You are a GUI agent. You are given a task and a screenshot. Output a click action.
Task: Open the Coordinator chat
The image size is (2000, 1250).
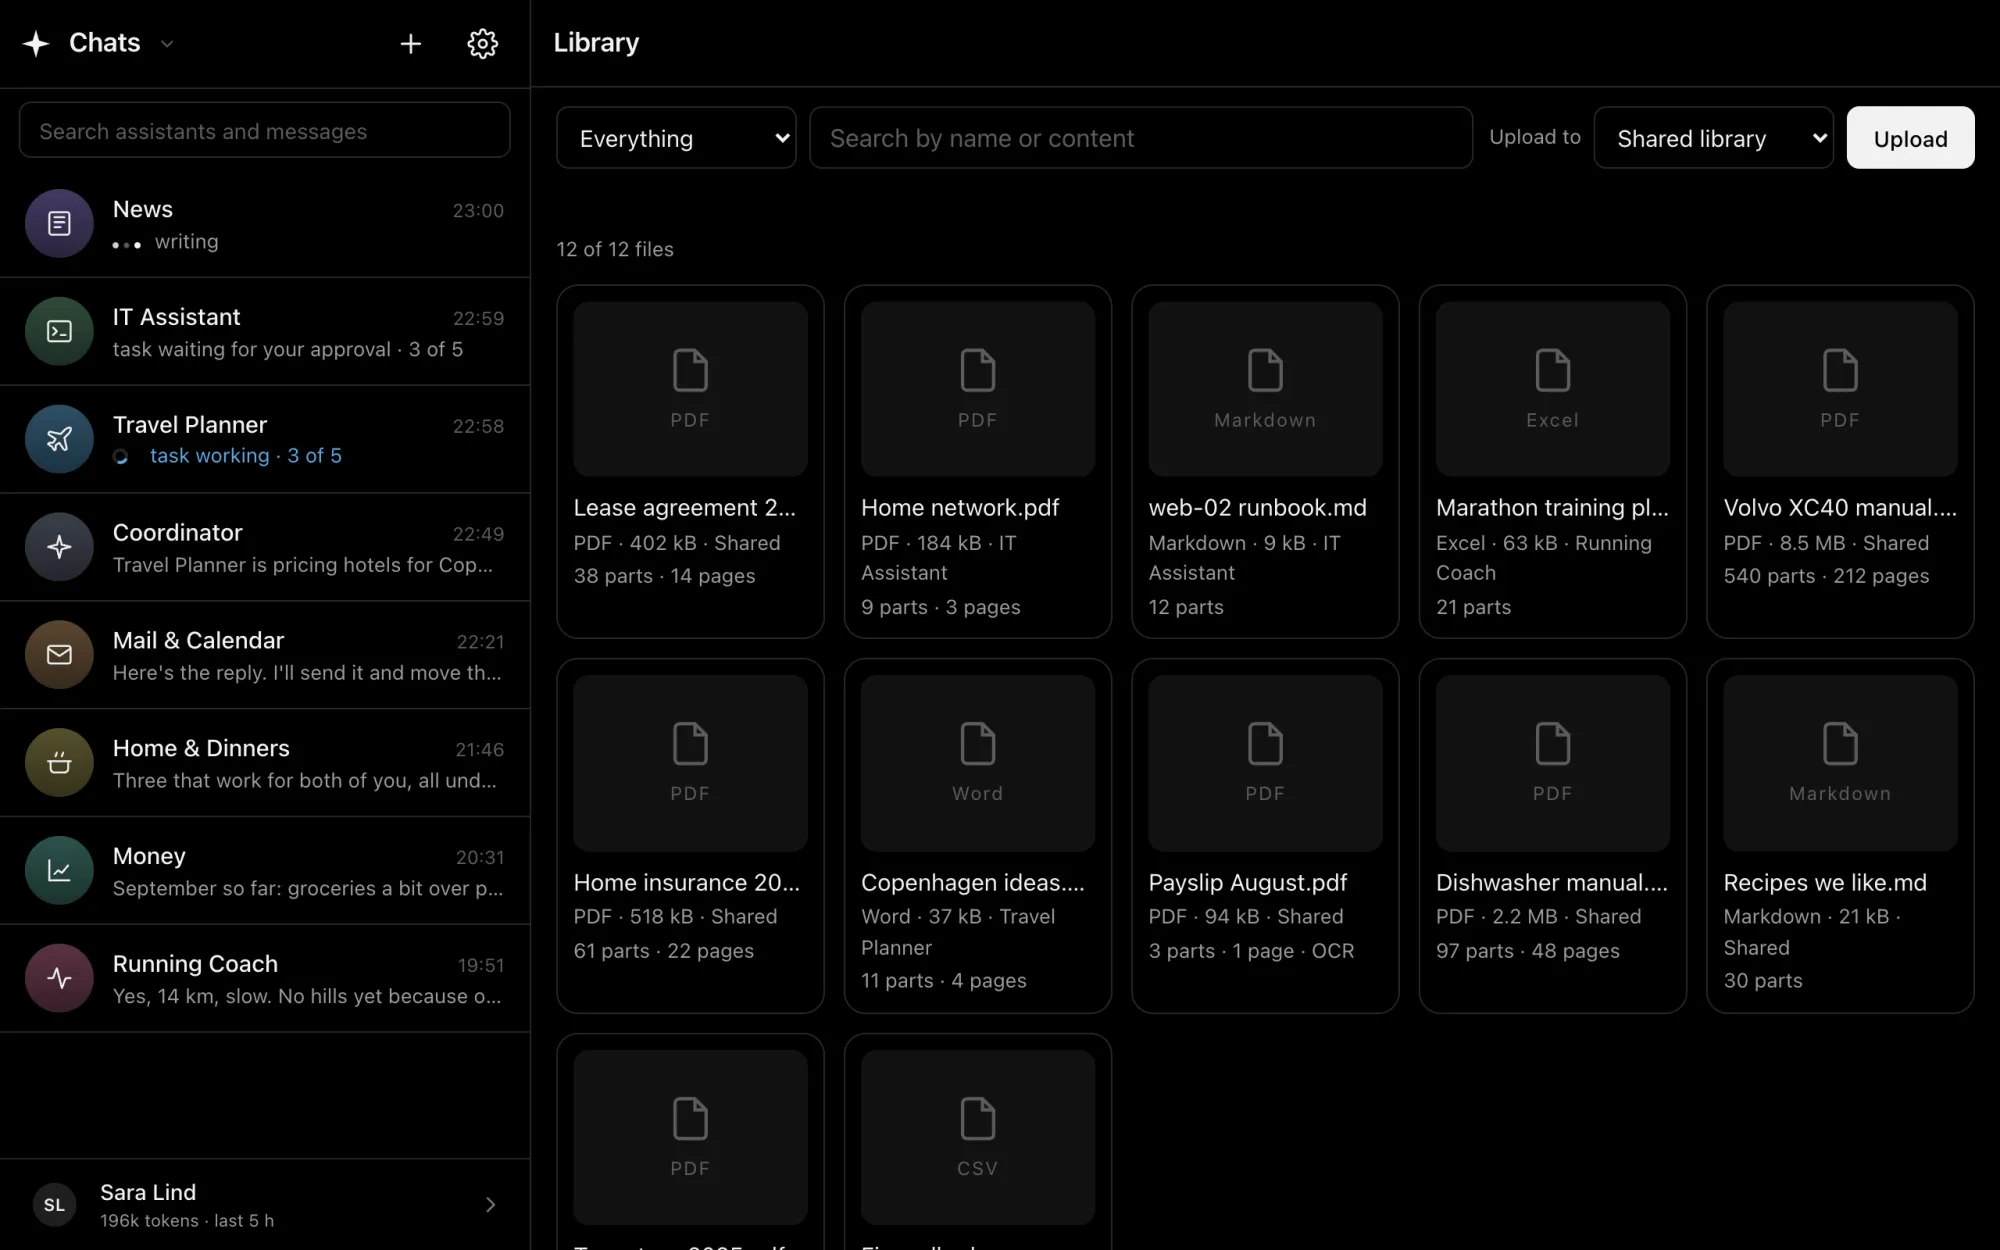click(x=265, y=548)
